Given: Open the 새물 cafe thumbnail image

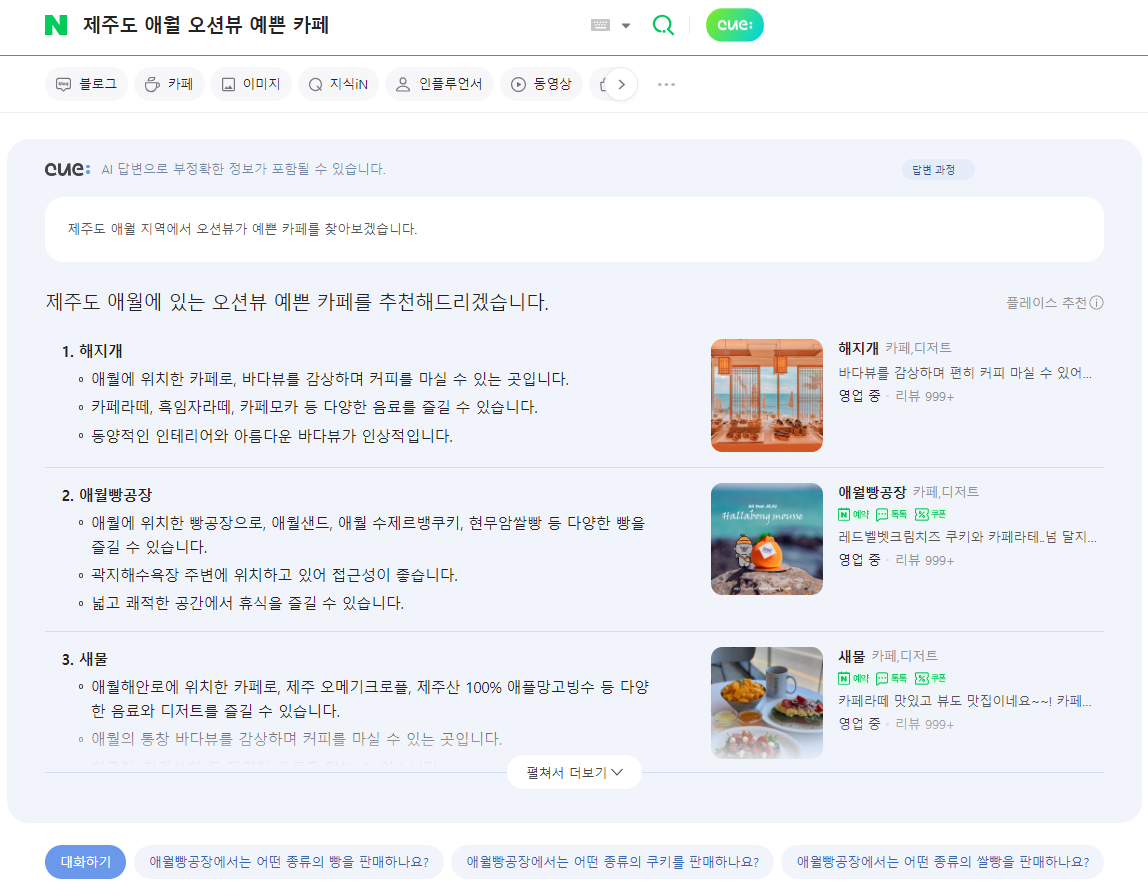Looking at the screenshot, I should click(767, 703).
